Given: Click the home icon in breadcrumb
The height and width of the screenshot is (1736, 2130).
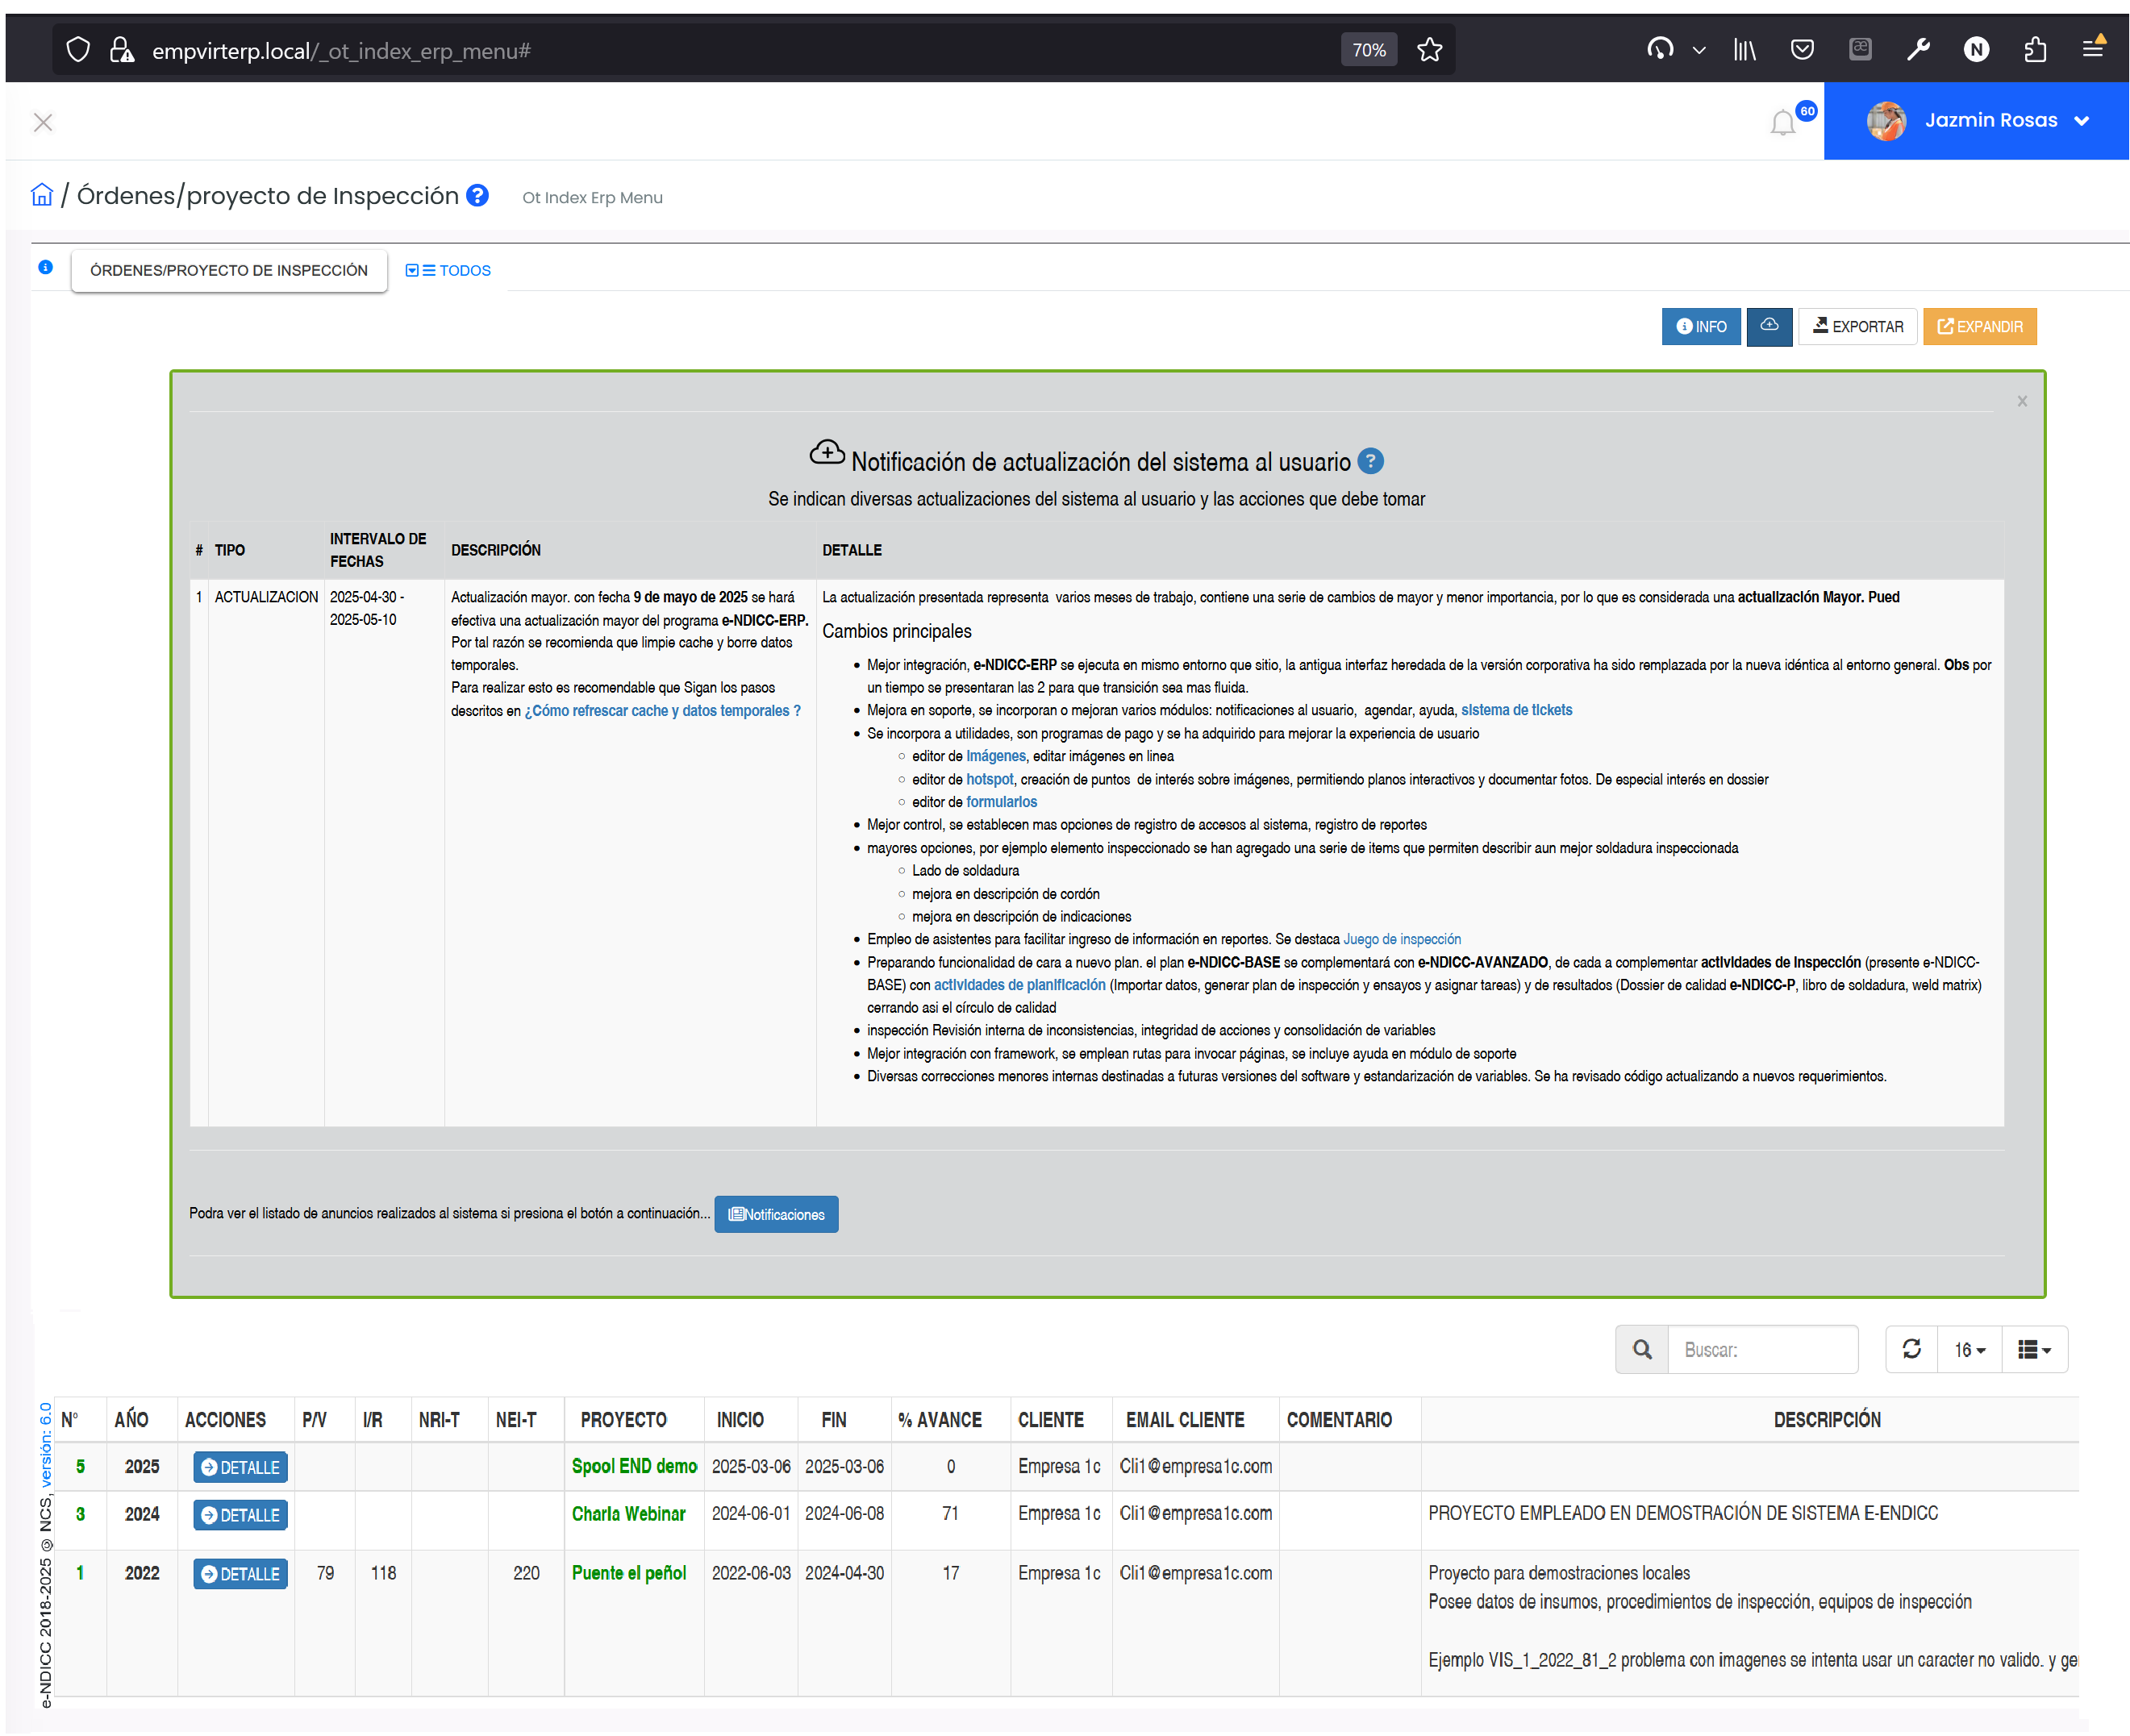Looking at the screenshot, I should pos(42,195).
